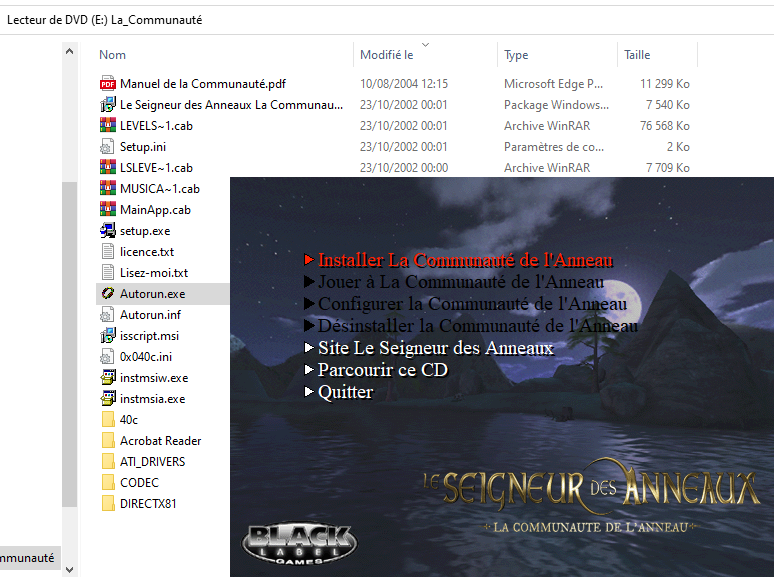Click the size value 76 568 Ko

coord(664,126)
